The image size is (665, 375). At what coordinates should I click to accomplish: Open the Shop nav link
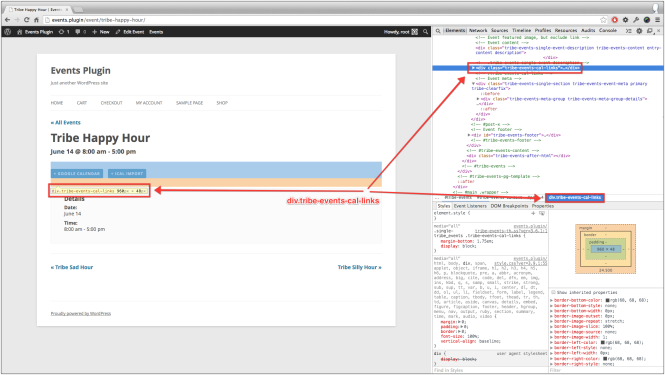pos(222,103)
